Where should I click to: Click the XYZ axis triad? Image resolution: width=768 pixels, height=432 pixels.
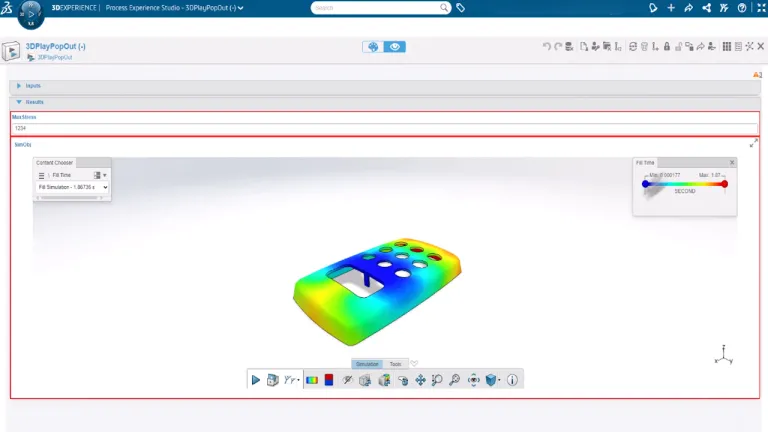(723, 355)
